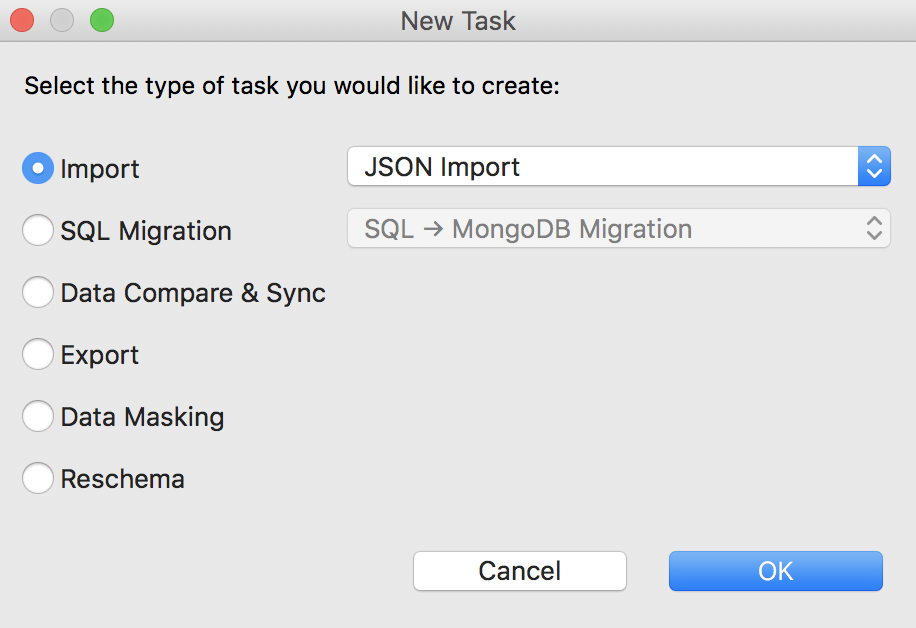
Task: Select the Data Masking radio button
Action: pyautogui.click(x=38, y=416)
